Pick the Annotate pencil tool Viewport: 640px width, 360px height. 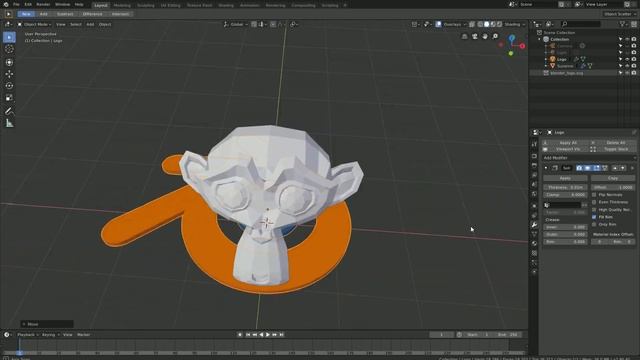coord(9,111)
